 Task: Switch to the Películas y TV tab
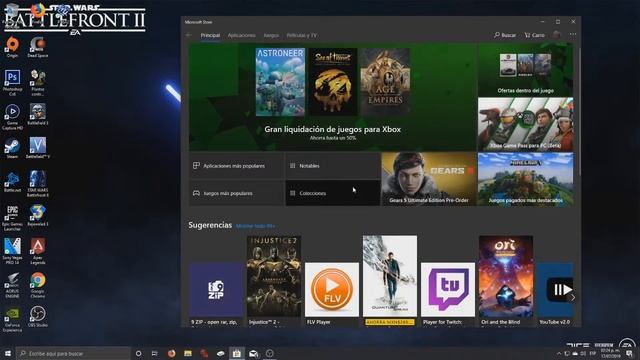click(x=302, y=36)
